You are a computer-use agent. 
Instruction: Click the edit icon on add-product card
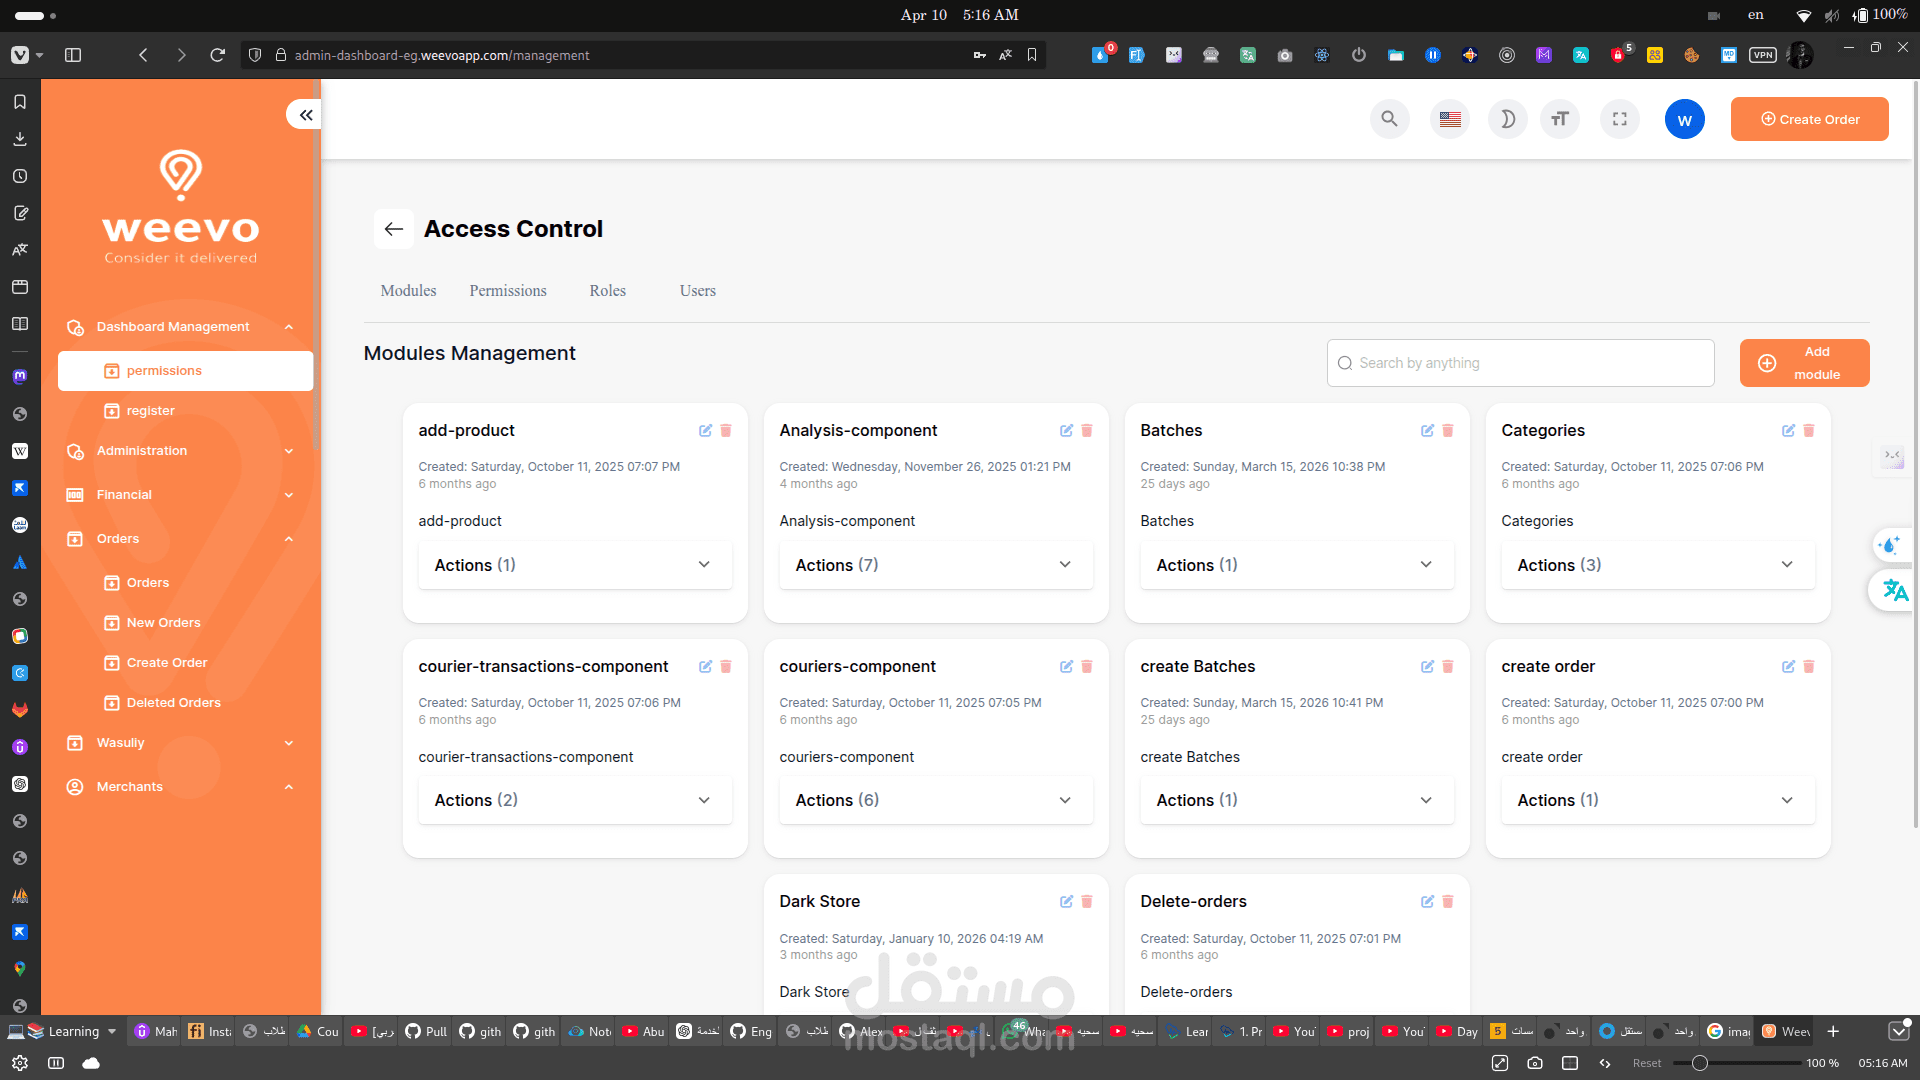[705, 431]
